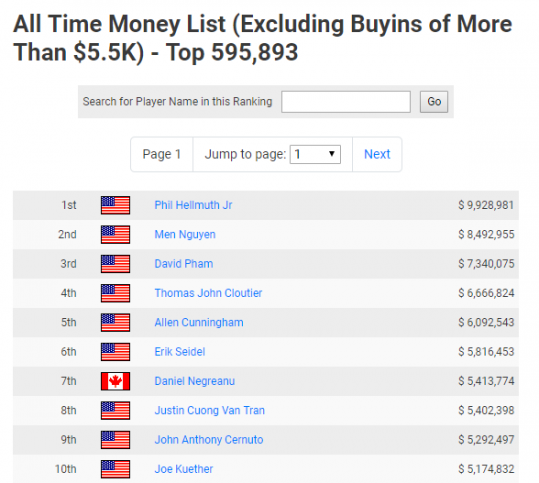Click the US flag in Thomas John Cloutier's row

116,293
